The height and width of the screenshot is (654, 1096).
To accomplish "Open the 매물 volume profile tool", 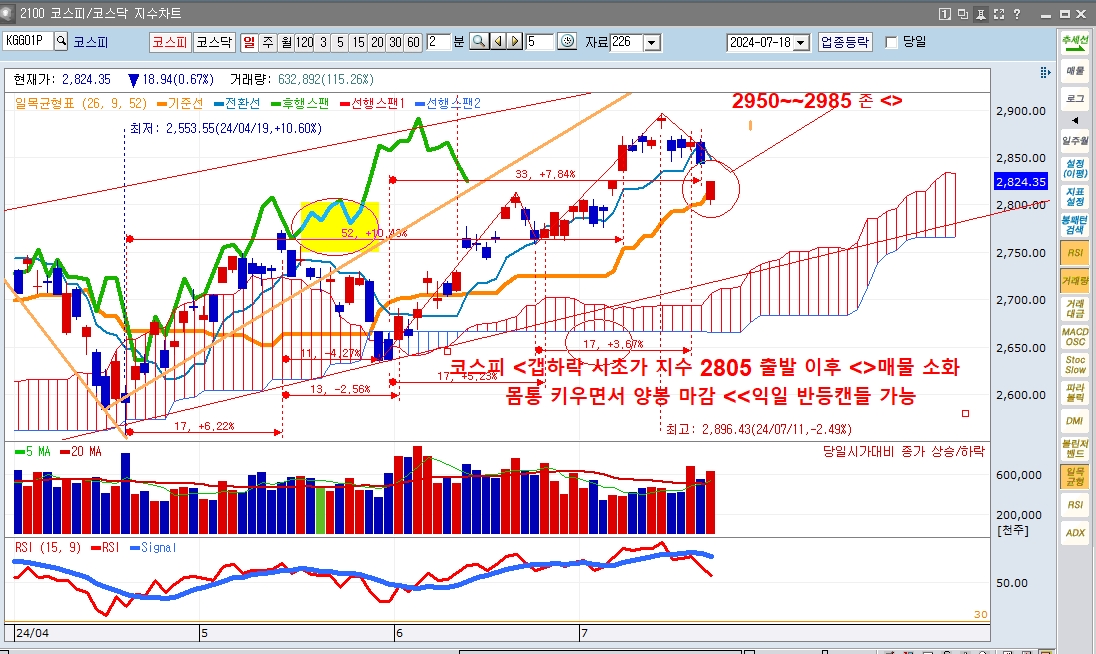I will [x=1075, y=71].
